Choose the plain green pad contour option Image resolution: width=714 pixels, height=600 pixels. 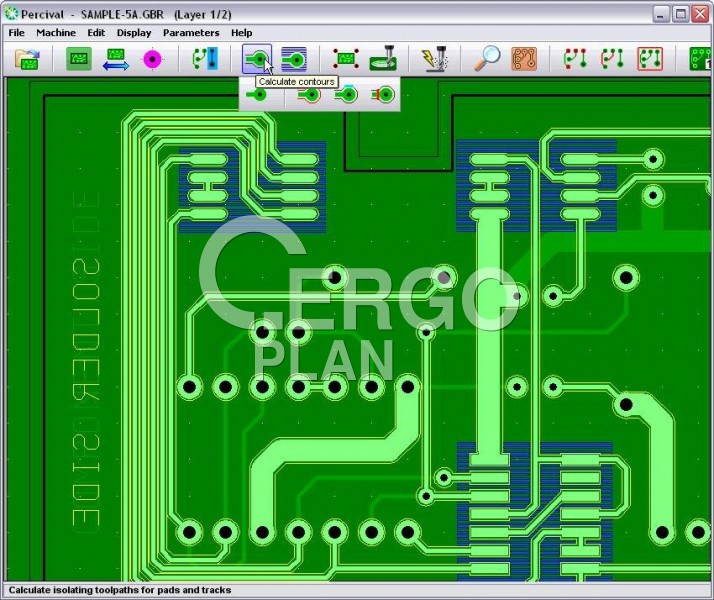point(256,95)
